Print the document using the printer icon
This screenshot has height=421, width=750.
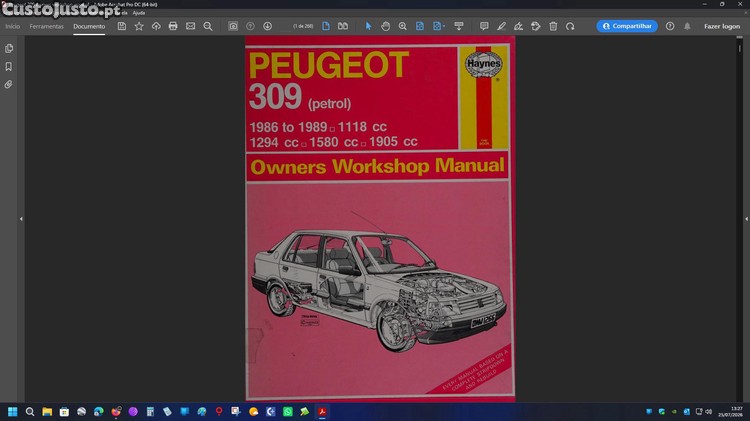pyautogui.click(x=173, y=26)
